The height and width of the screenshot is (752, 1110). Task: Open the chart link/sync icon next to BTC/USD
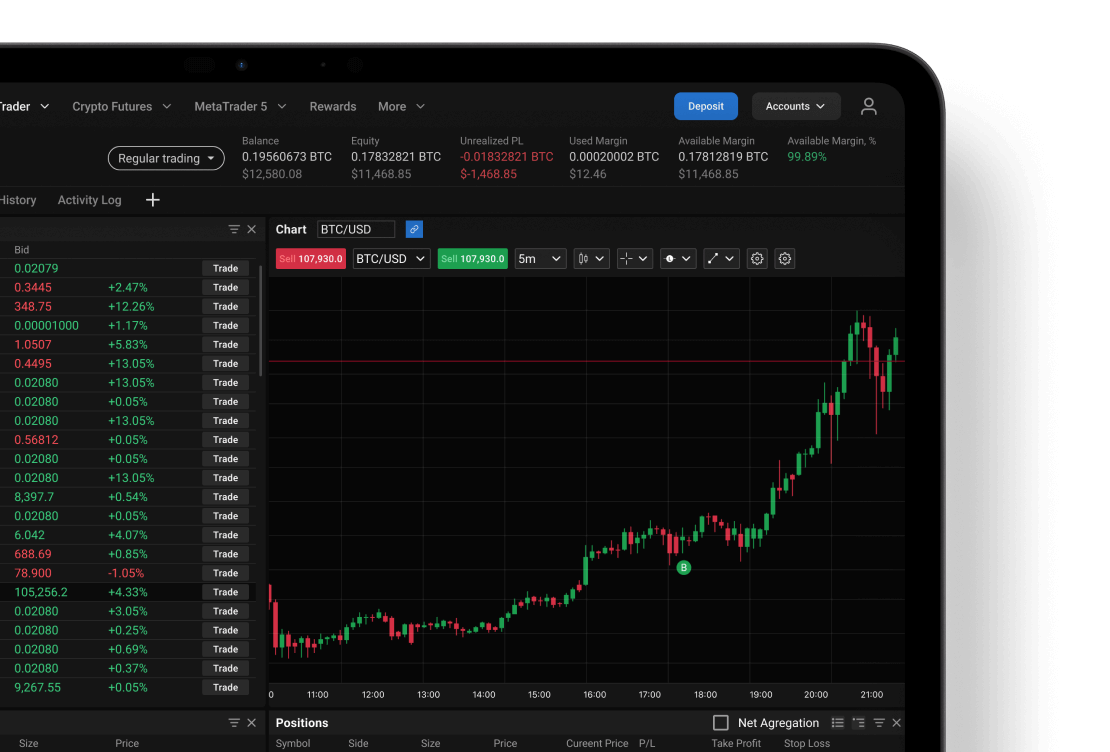pyautogui.click(x=414, y=229)
